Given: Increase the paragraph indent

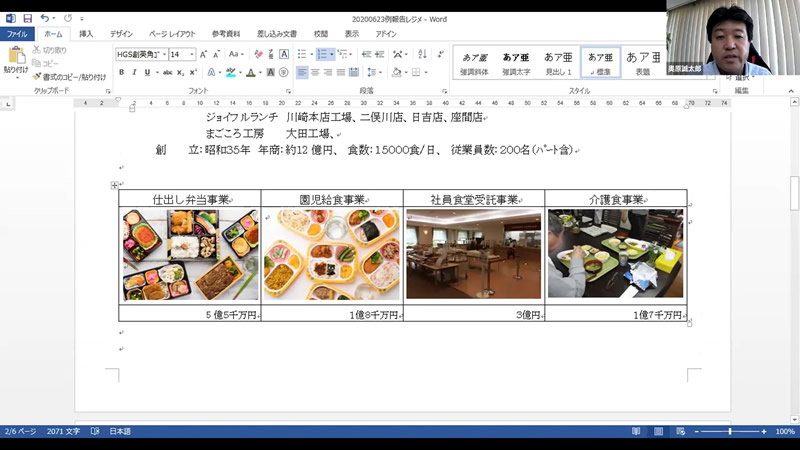Looking at the screenshot, I should click(x=380, y=54).
